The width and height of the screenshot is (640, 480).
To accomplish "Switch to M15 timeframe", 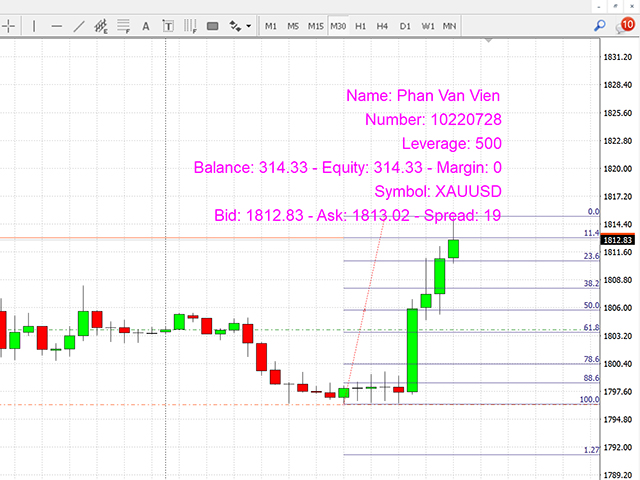I will tap(316, 27).
